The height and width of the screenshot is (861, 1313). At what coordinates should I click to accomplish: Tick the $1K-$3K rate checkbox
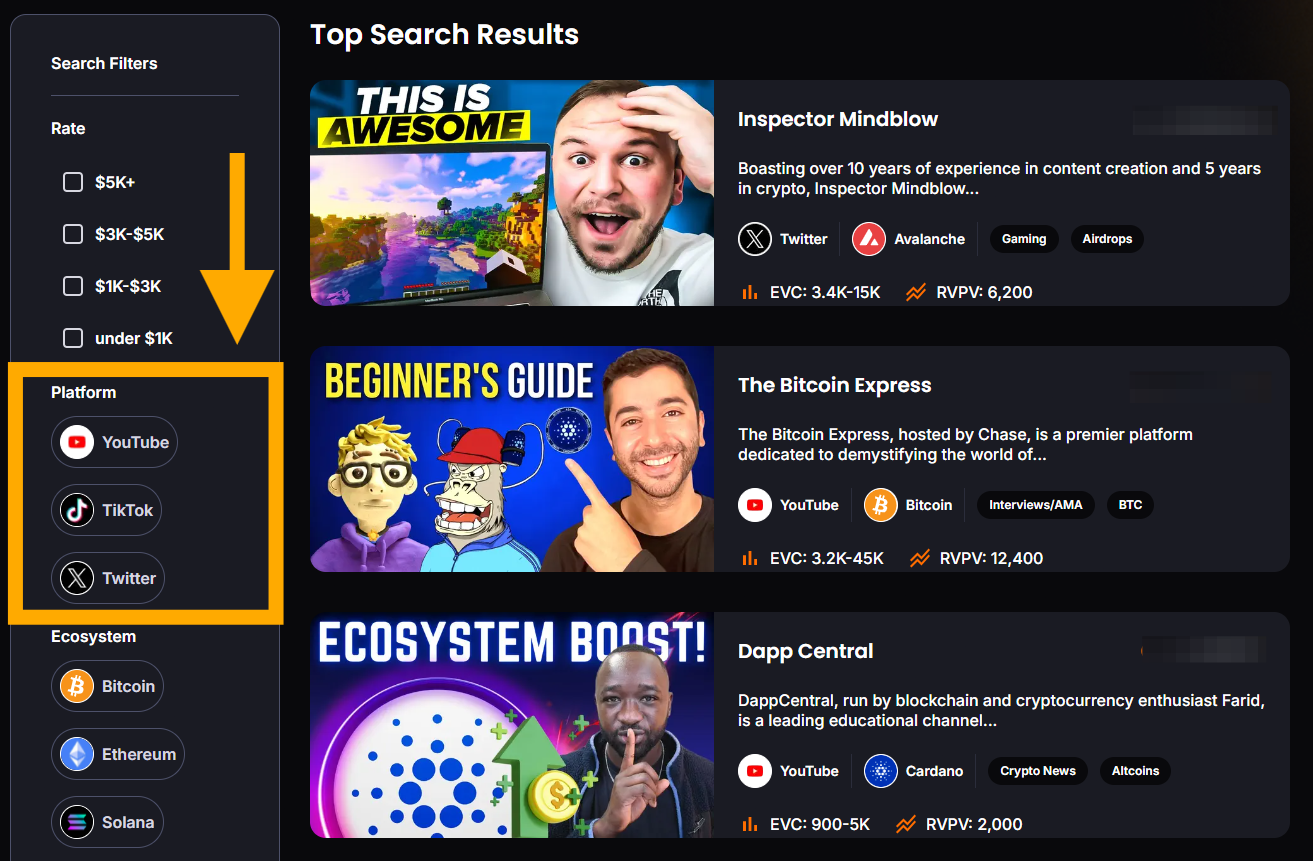tap(72, 286)
